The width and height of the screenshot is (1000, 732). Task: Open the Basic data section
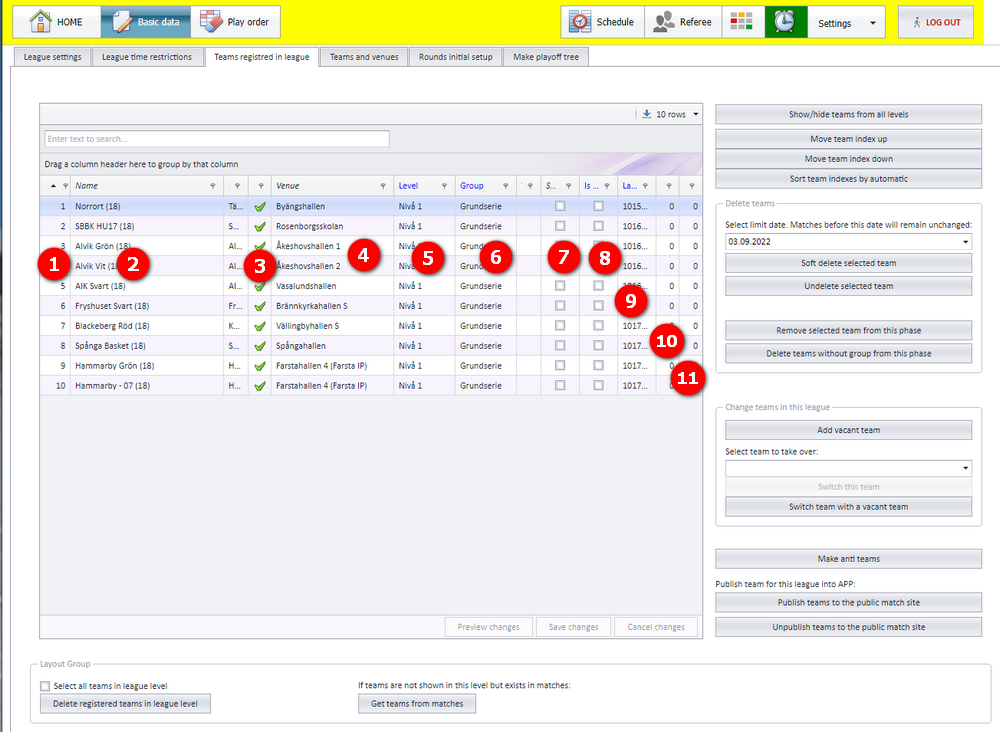pyautogui.click(x=146, y=22)
